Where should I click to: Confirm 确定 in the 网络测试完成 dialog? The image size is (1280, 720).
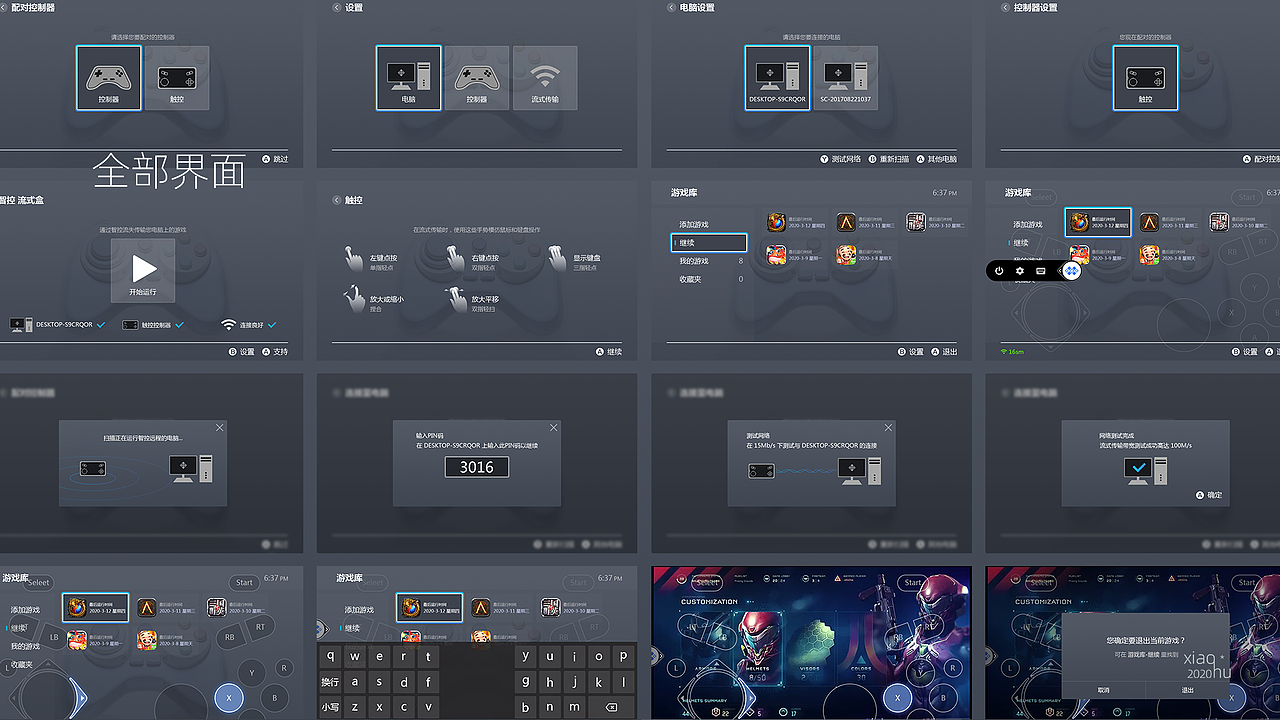click(x=1209, y=495)
